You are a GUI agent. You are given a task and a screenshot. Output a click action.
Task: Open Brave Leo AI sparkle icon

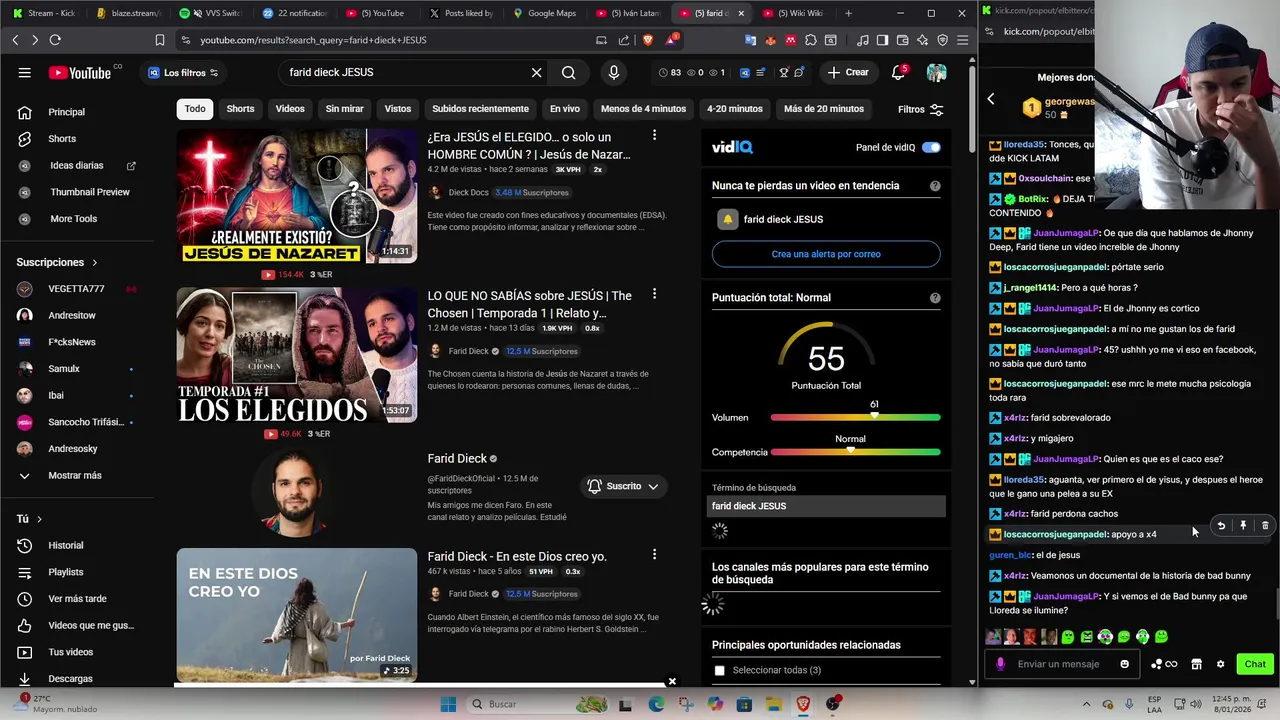click(x=922, y=40)
